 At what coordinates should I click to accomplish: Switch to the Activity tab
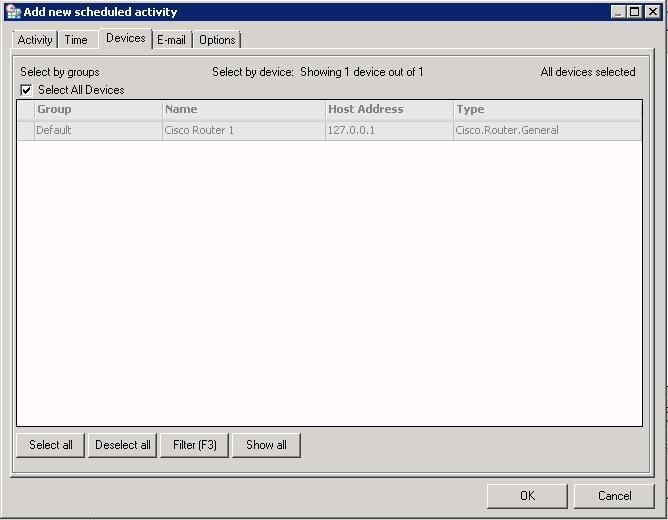pyautogui.click(x=35, y=40)
